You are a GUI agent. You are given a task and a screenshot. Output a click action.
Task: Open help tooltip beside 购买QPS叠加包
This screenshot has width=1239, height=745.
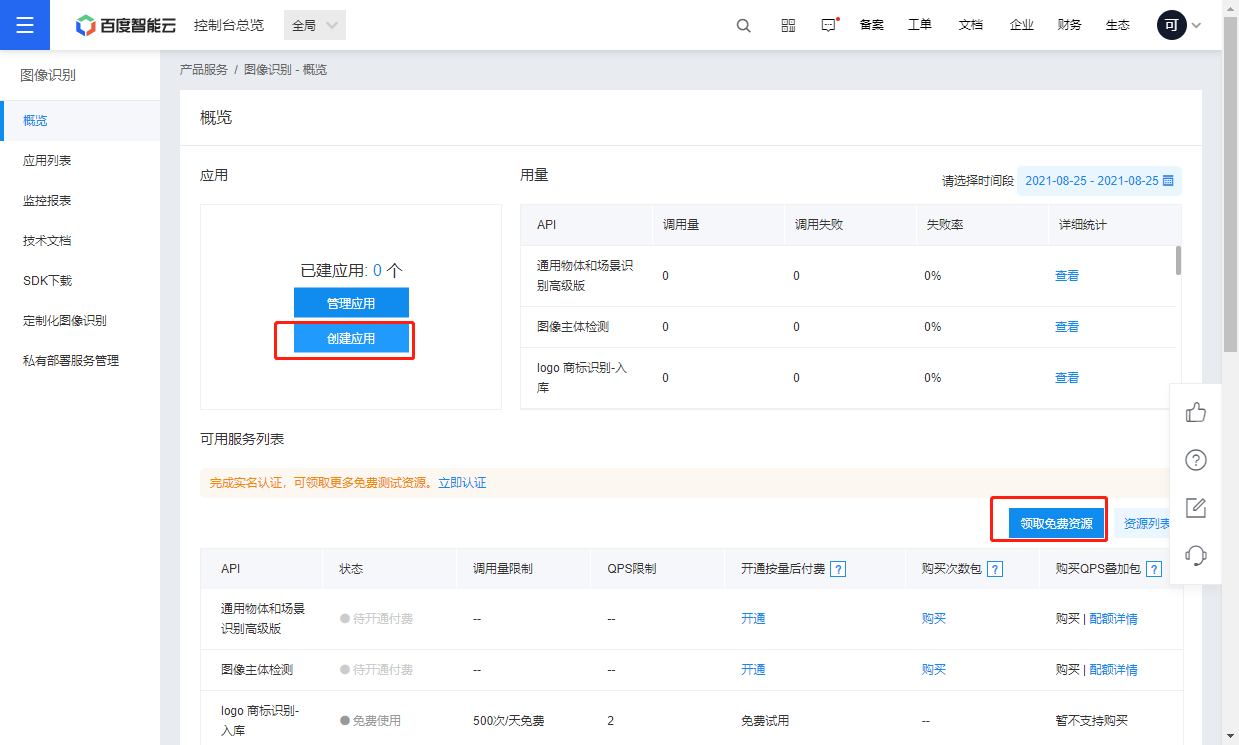point(1154,568)
